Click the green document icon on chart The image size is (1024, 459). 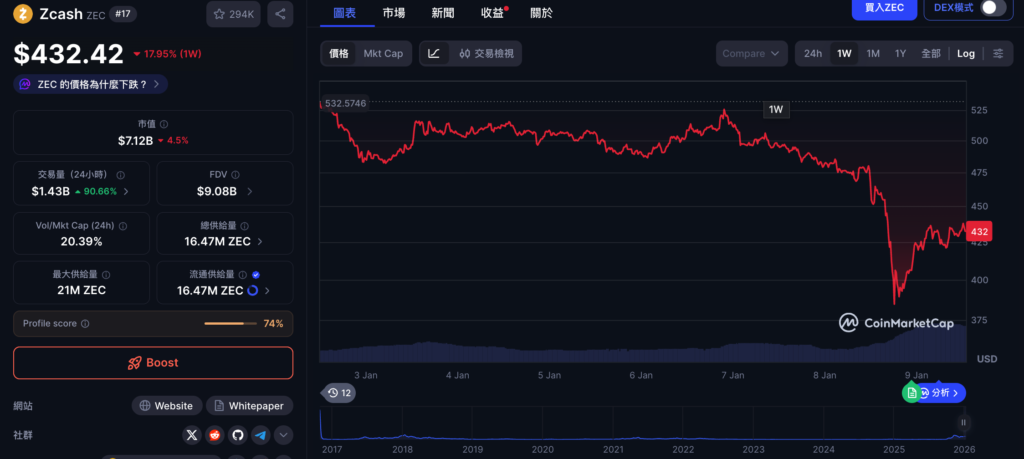[x=911, y=393]
